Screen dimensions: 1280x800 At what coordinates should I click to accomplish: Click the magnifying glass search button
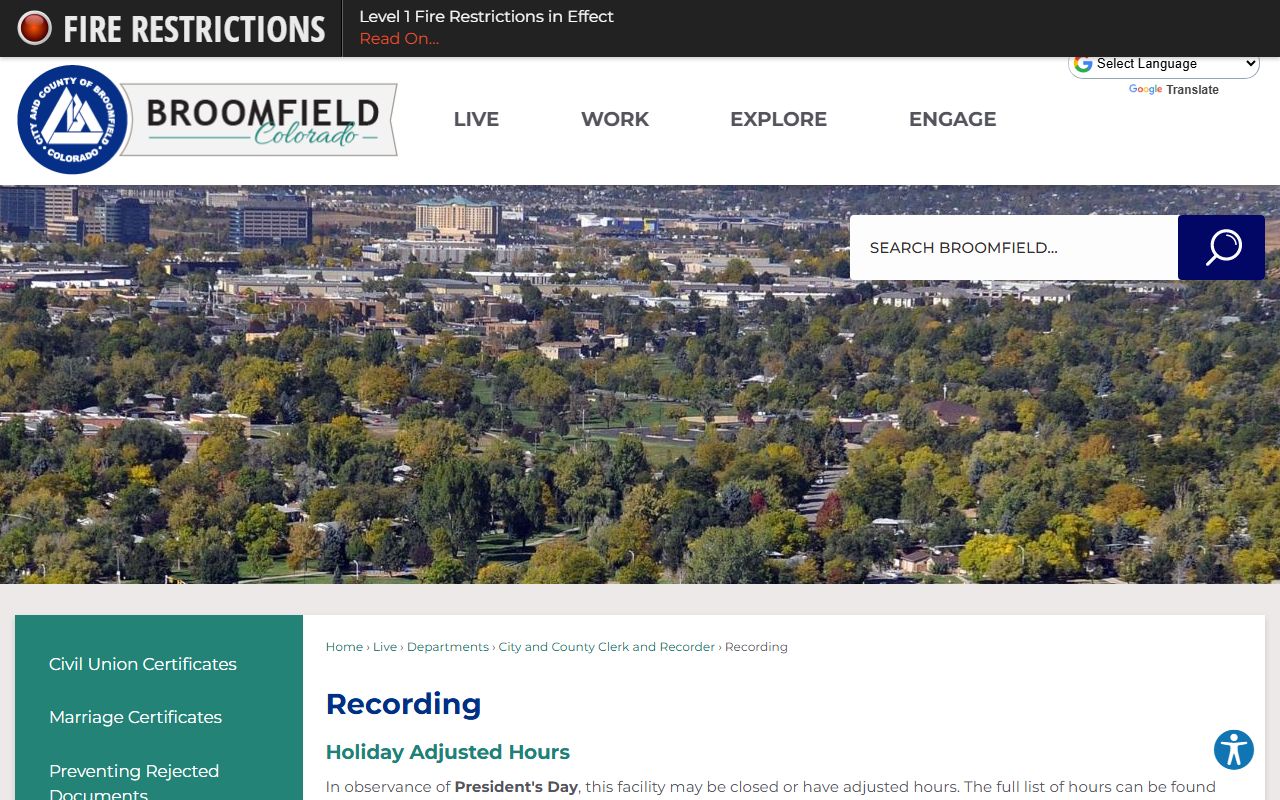click(1221, 247)
